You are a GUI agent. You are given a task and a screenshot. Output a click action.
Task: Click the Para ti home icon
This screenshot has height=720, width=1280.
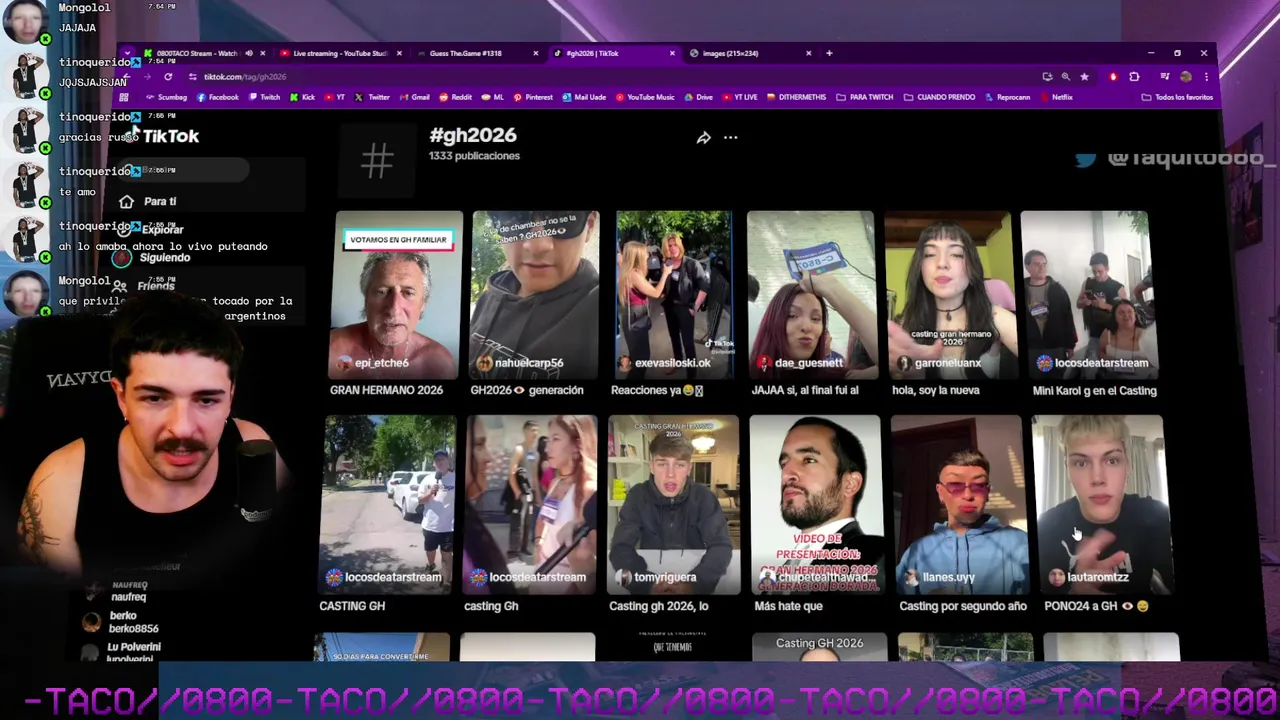tap(126, 201)
